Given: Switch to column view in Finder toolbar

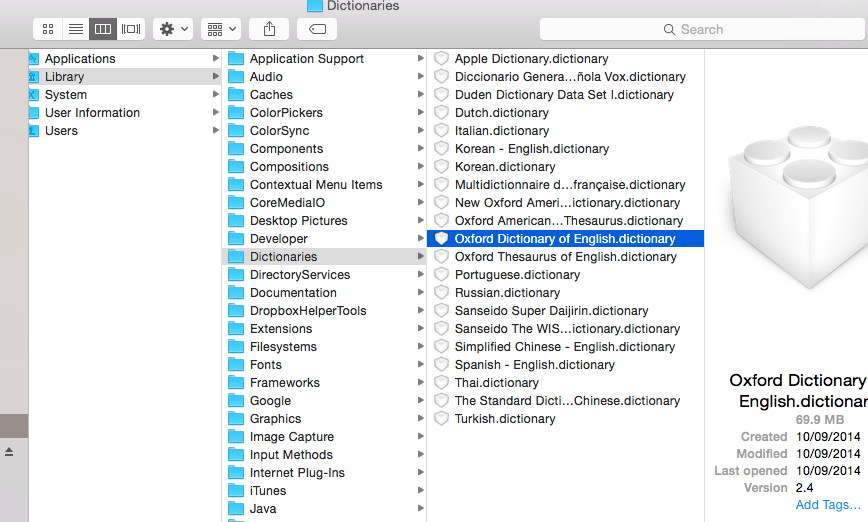Looking at the screenshot, I should tap(103, 29).
